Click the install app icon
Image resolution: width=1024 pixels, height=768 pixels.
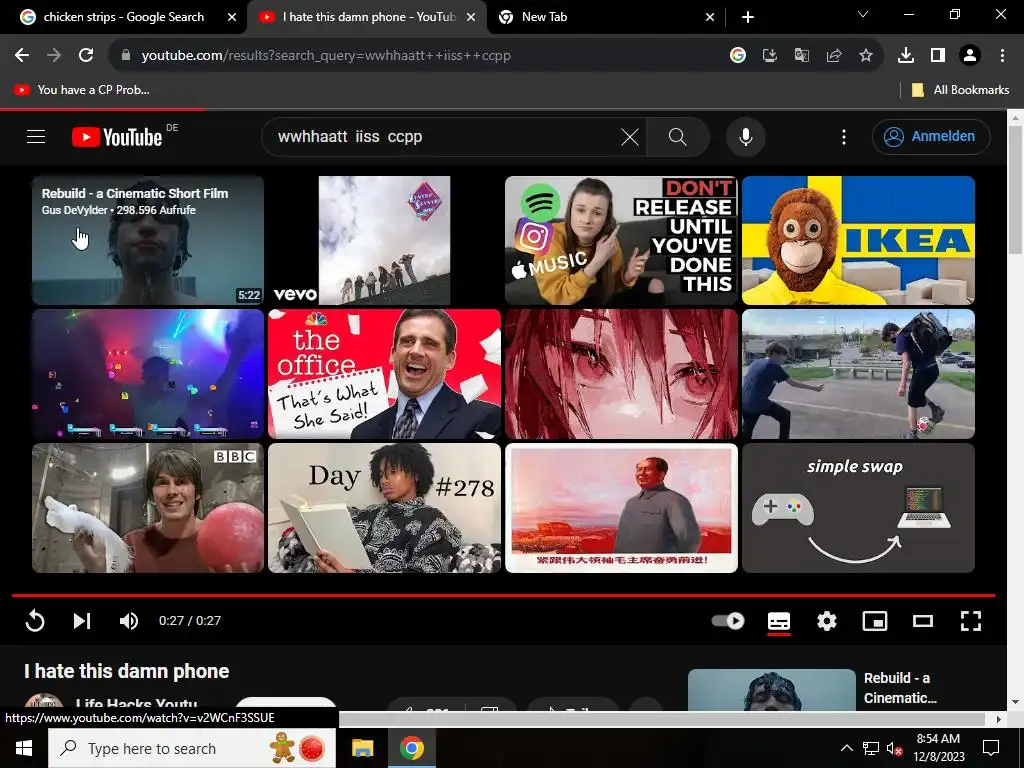pos(770,56)
